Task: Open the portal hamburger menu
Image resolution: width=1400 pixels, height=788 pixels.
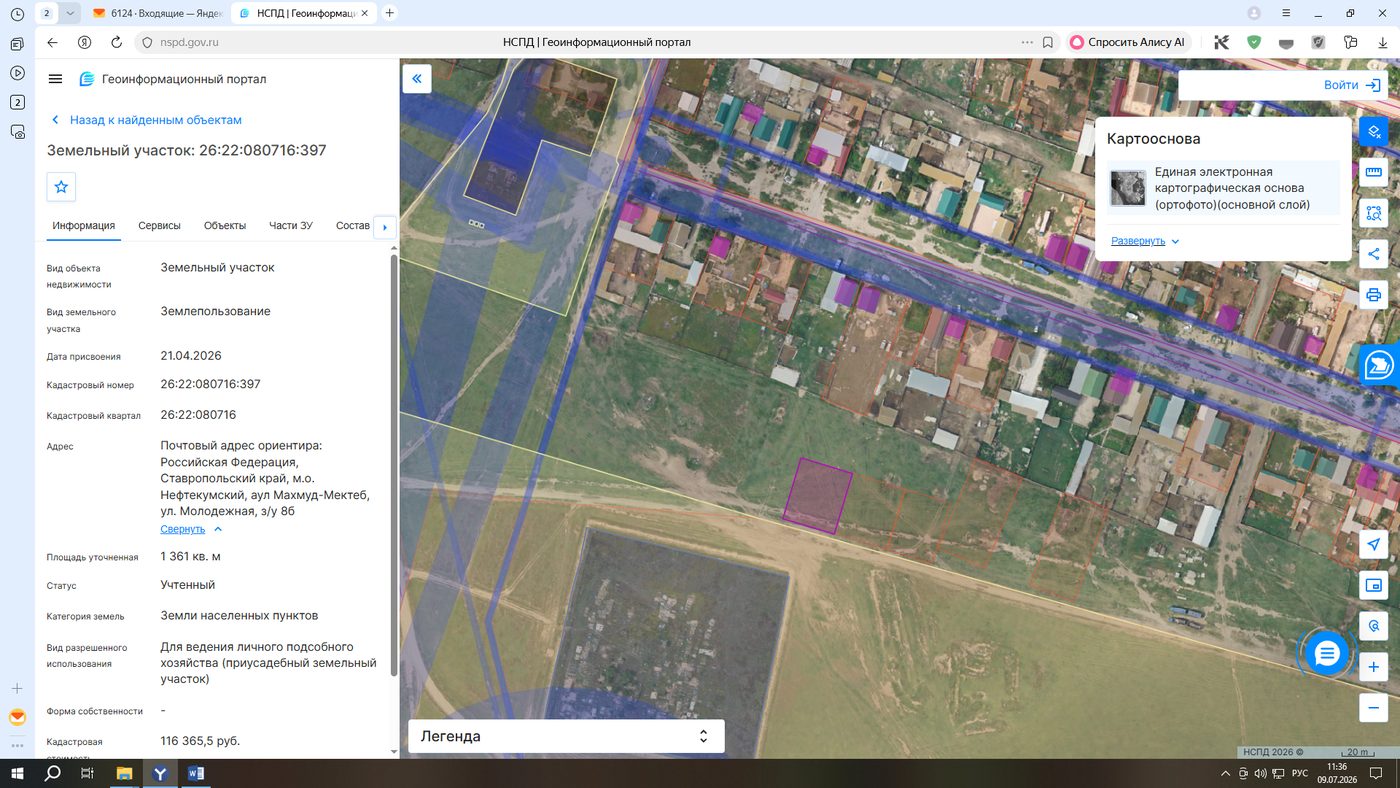Action: point(55,79)
